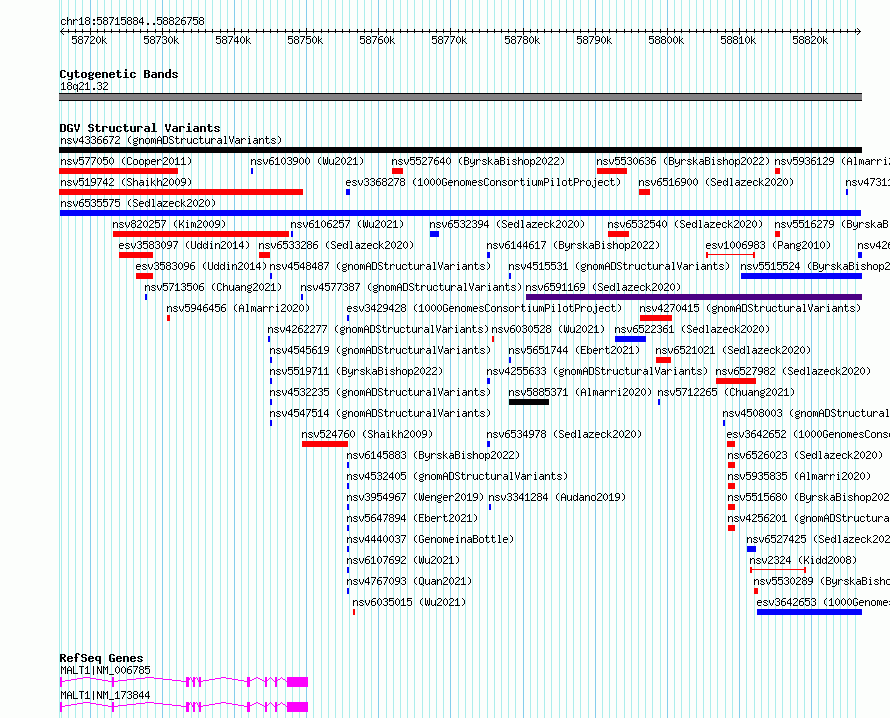Click nsv6035015 (Wu2021) label
The image size is (890, 718).
pyautogui.click(x=409, y=602)
